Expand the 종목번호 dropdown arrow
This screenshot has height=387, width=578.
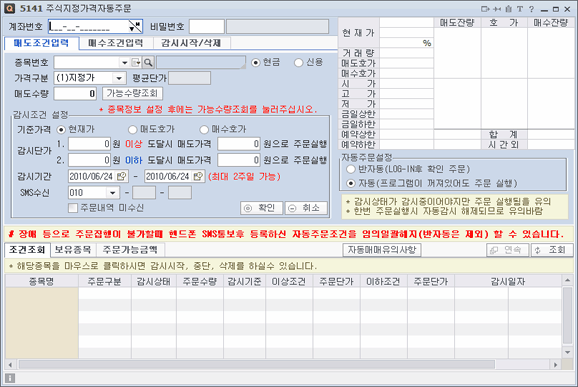click(124, 63)
